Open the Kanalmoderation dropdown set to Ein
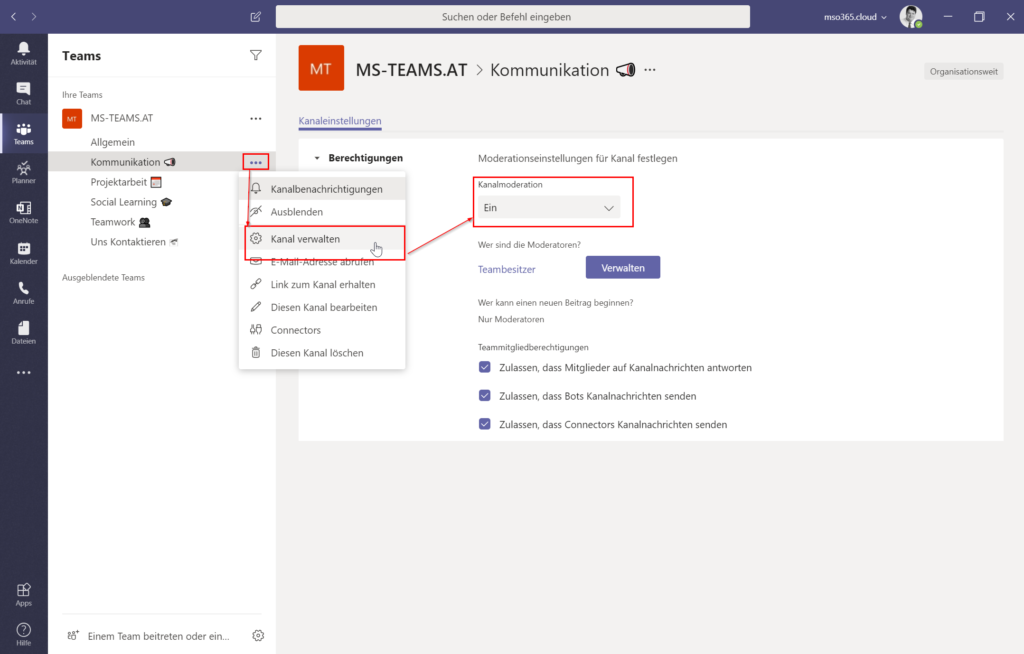1024x654 pixels. [x=549, y=208]
